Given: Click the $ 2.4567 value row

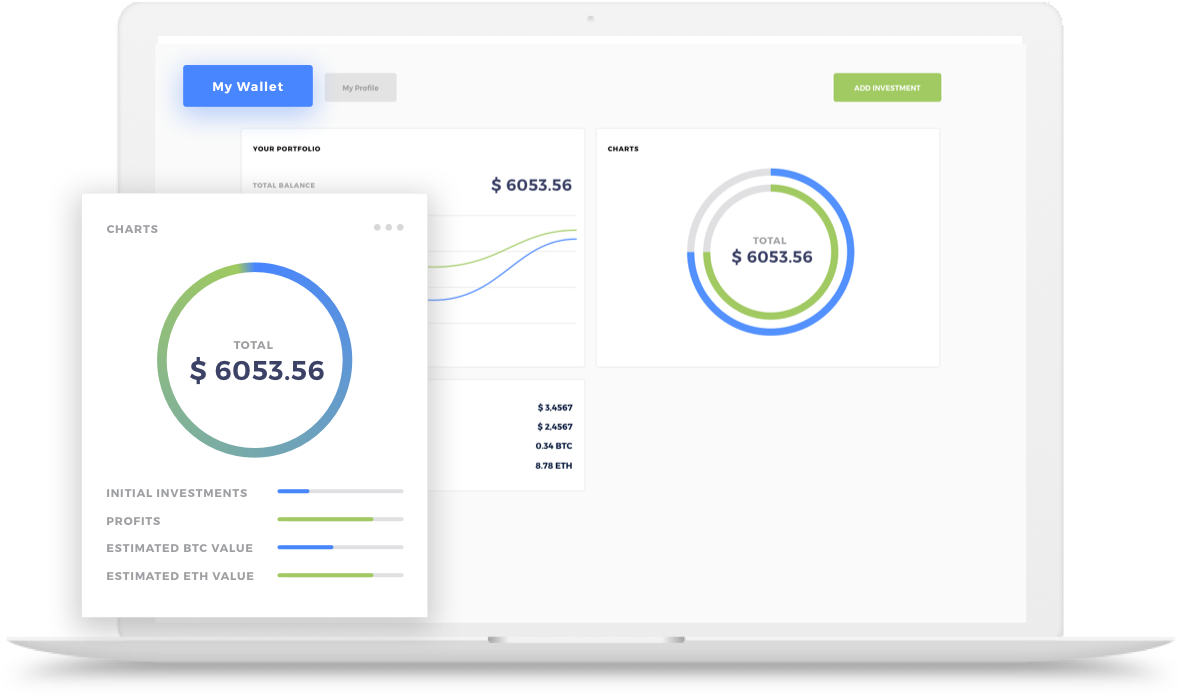Looking at the screenshot, I should (554, 427).
